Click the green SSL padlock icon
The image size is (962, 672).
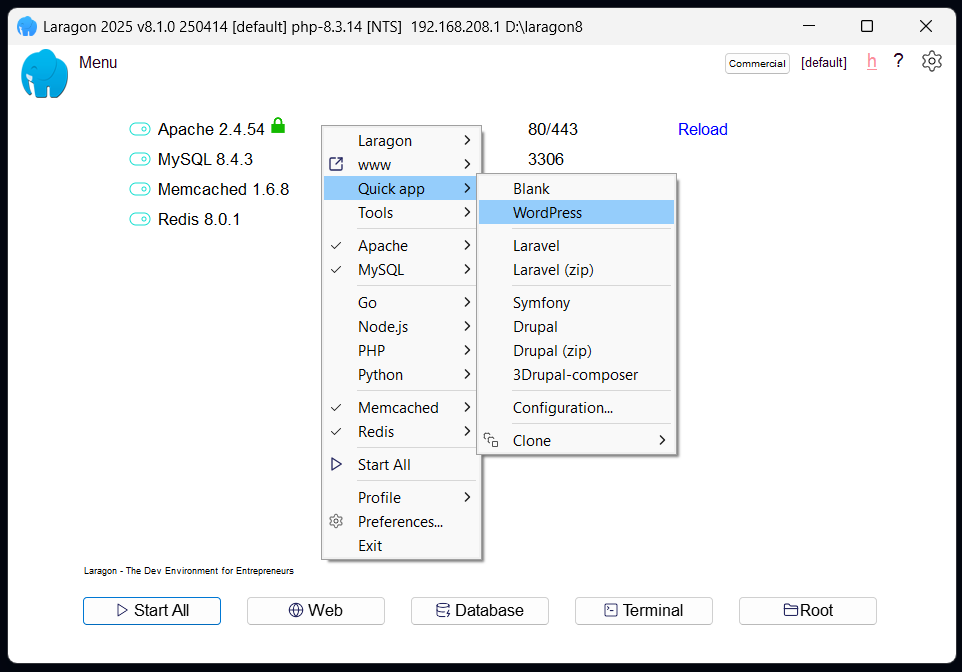tap(278, 126)
